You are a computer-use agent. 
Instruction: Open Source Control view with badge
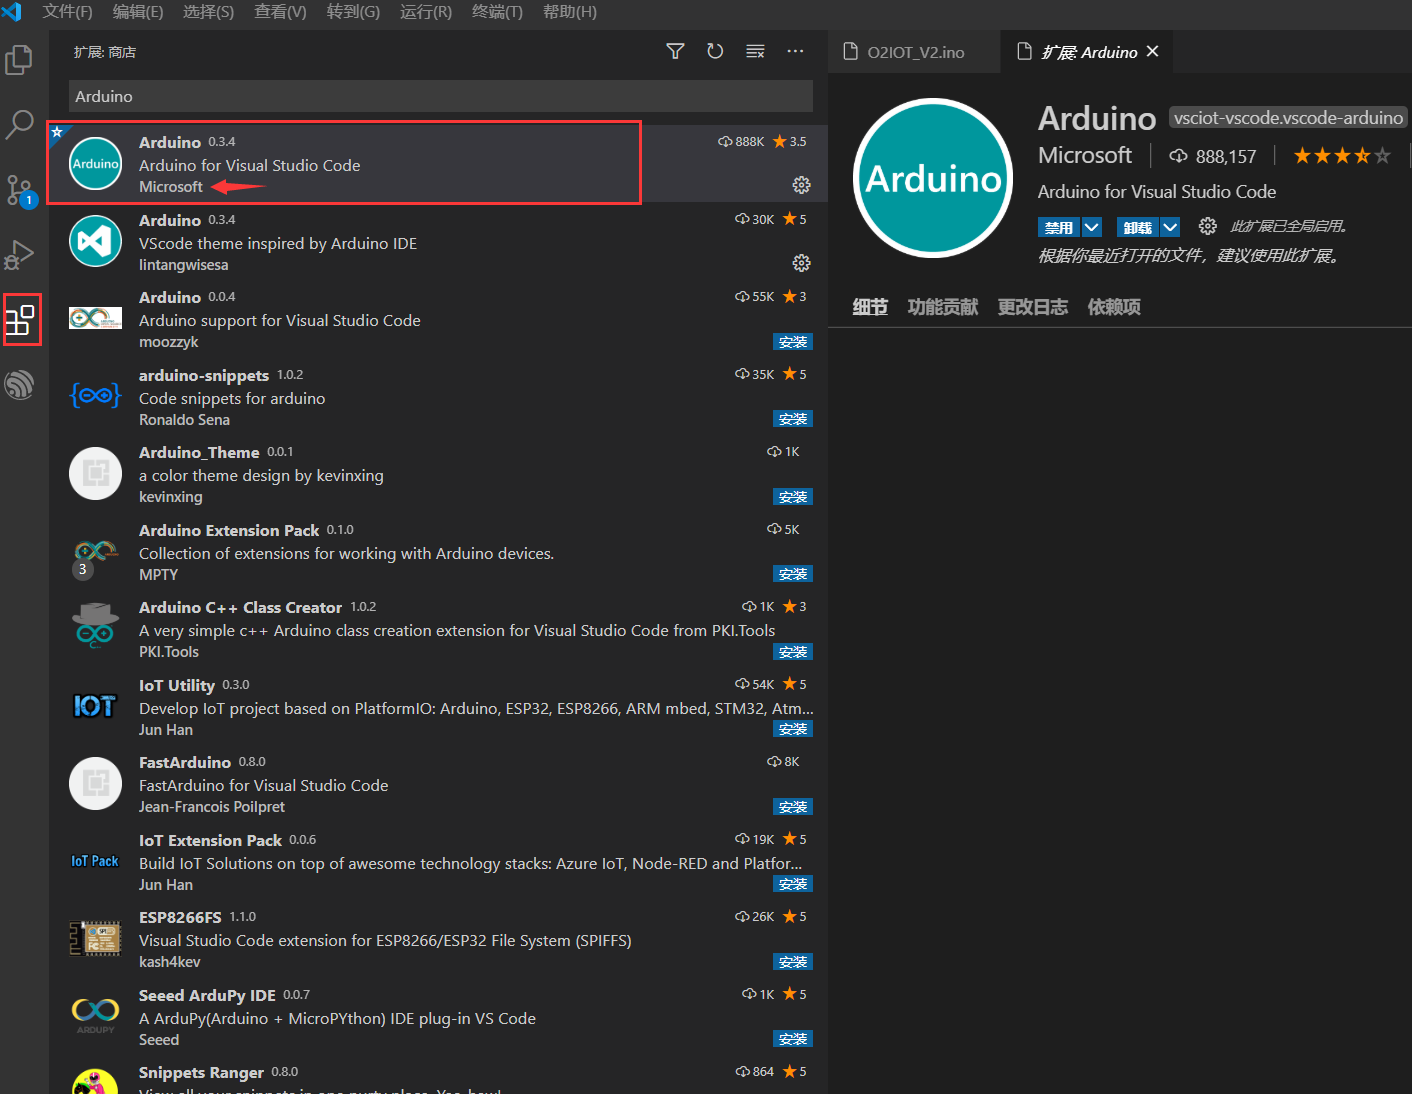(19, 190)
